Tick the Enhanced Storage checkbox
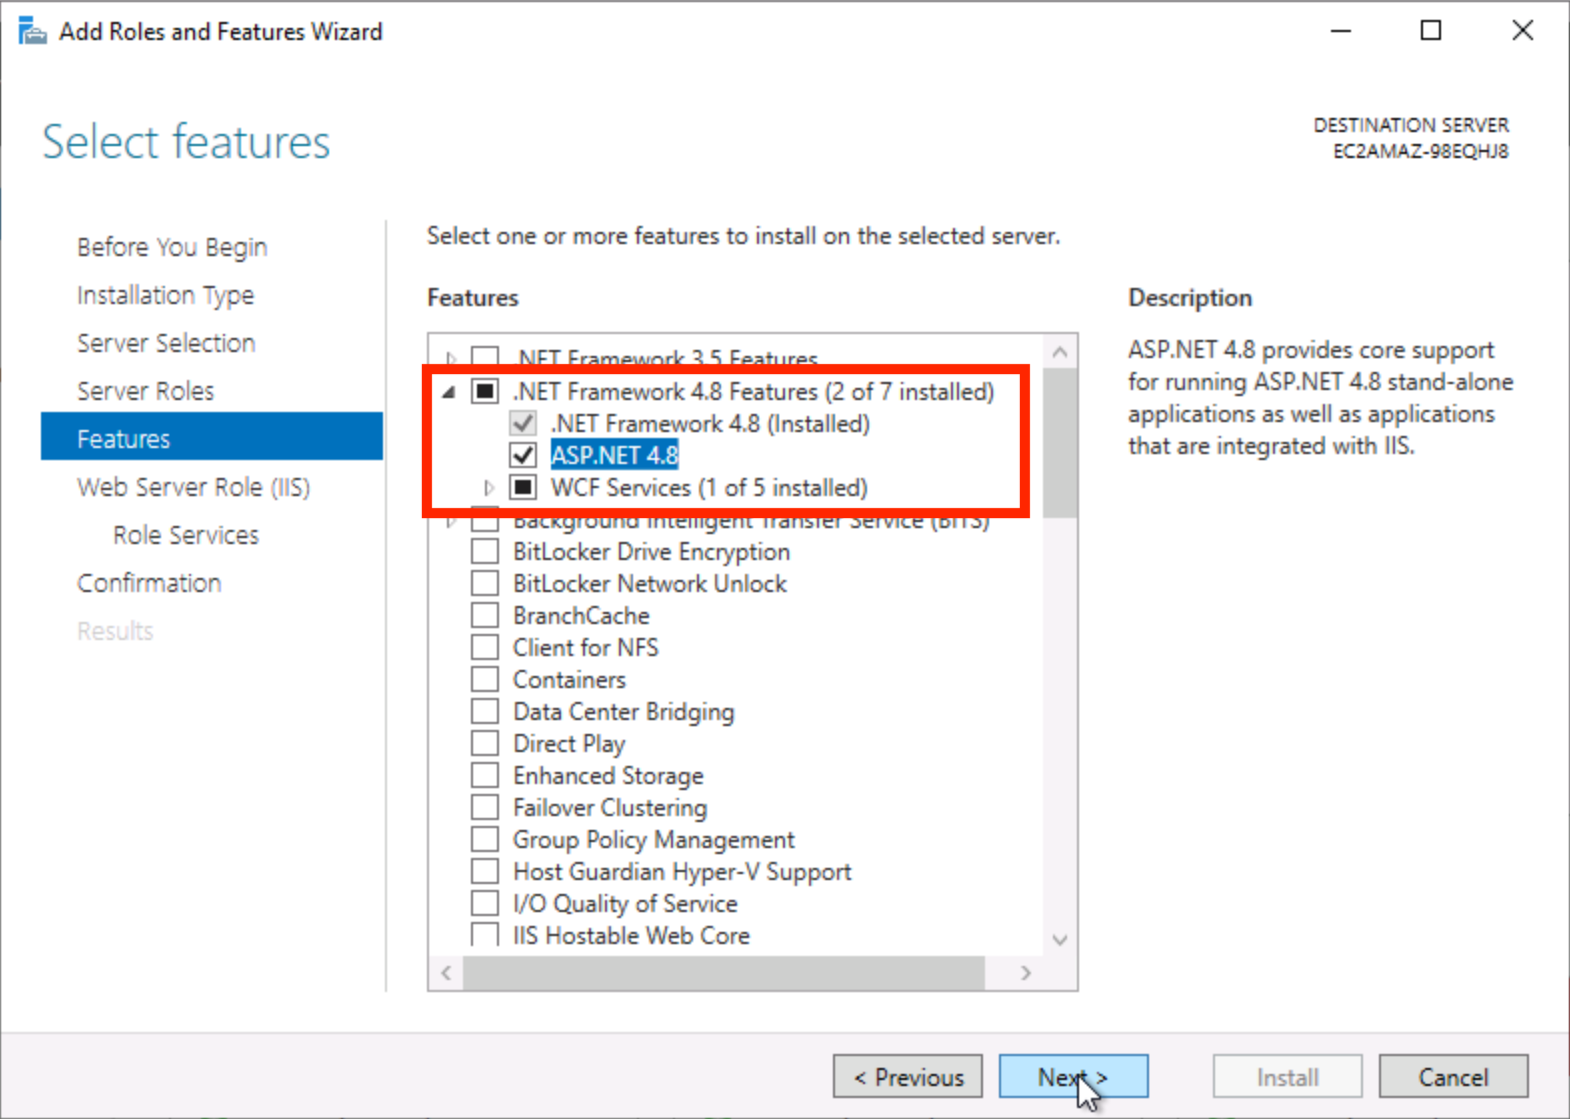Viewport: 1570px width, 1119px height. (485, 775)
